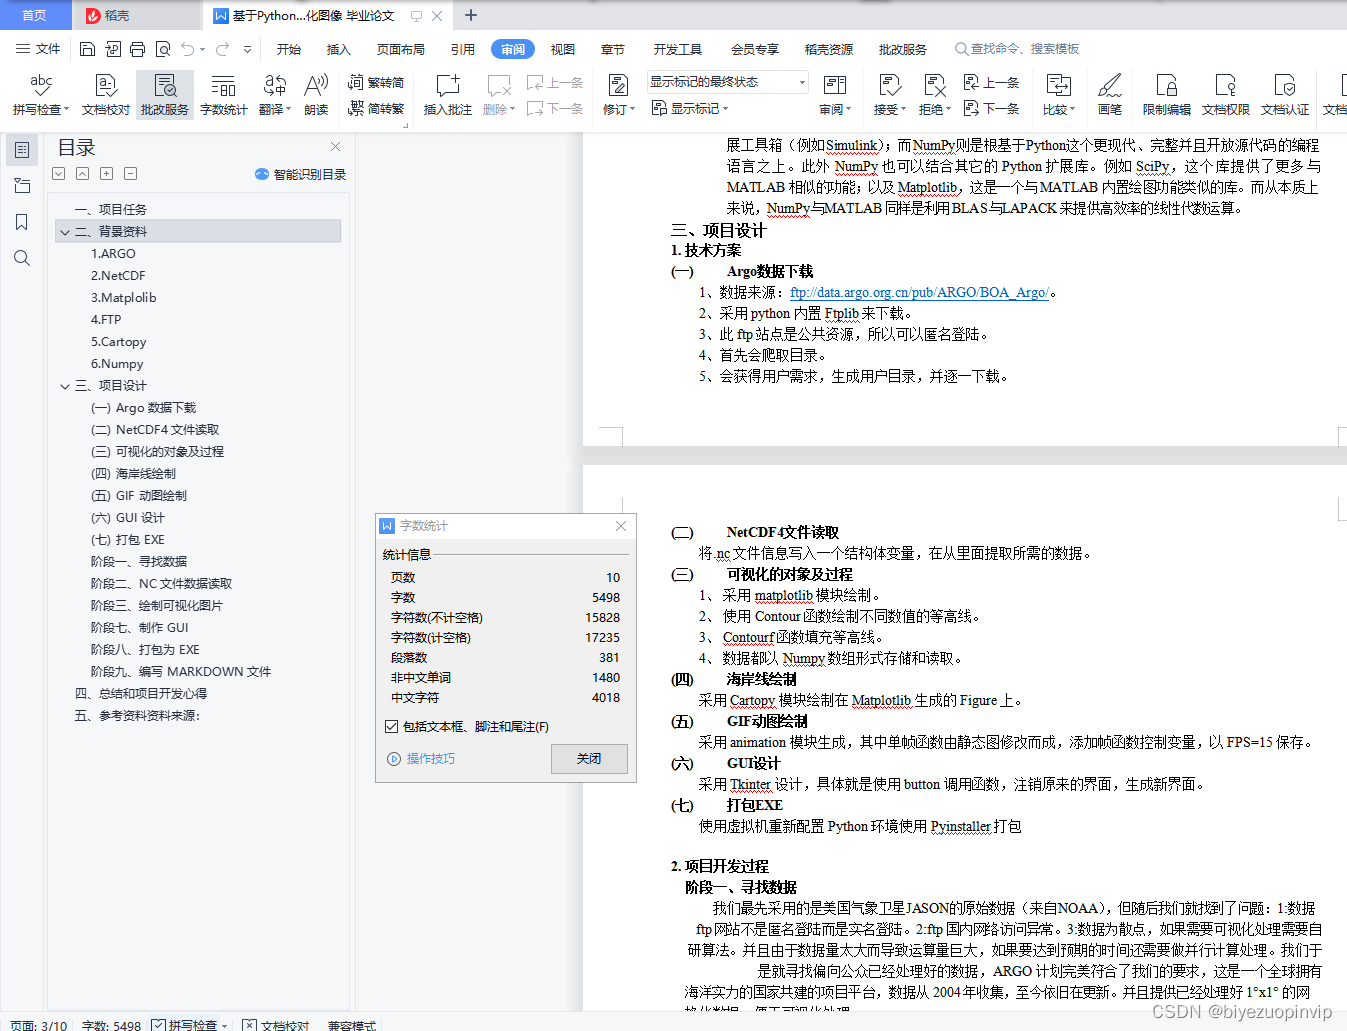Click the save document icon
1347x1031 pixels.
click(x=87, y=49)
